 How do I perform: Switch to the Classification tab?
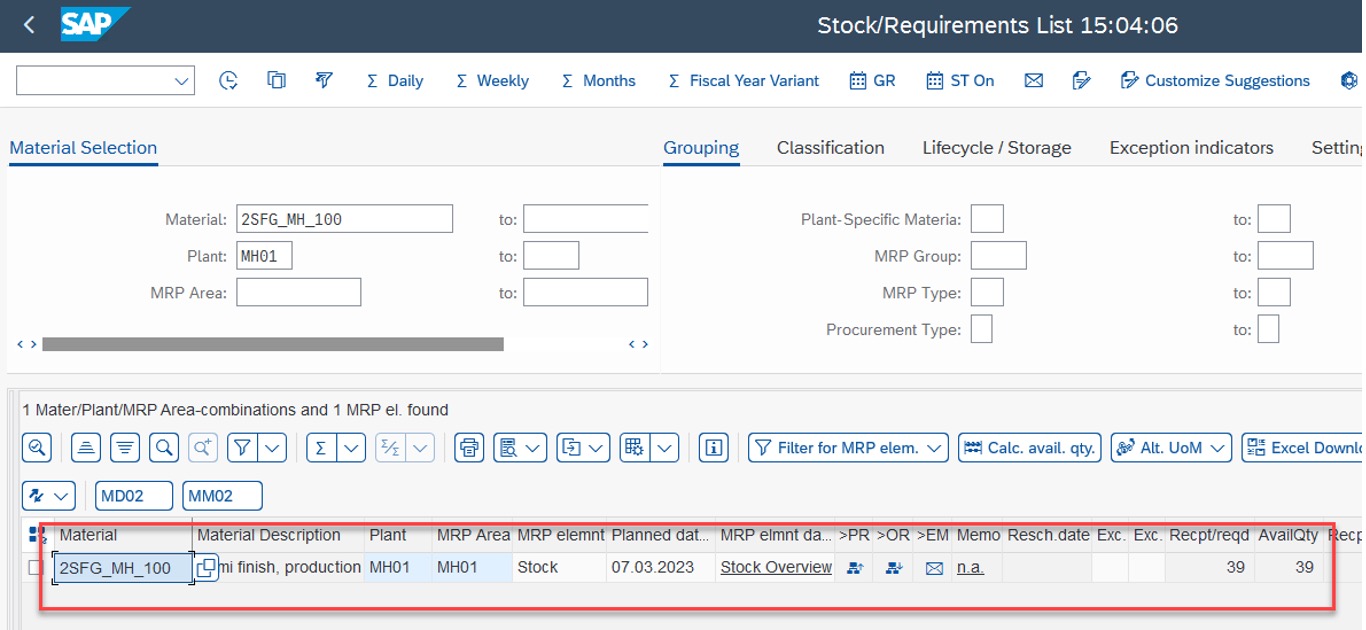[830, 147]
